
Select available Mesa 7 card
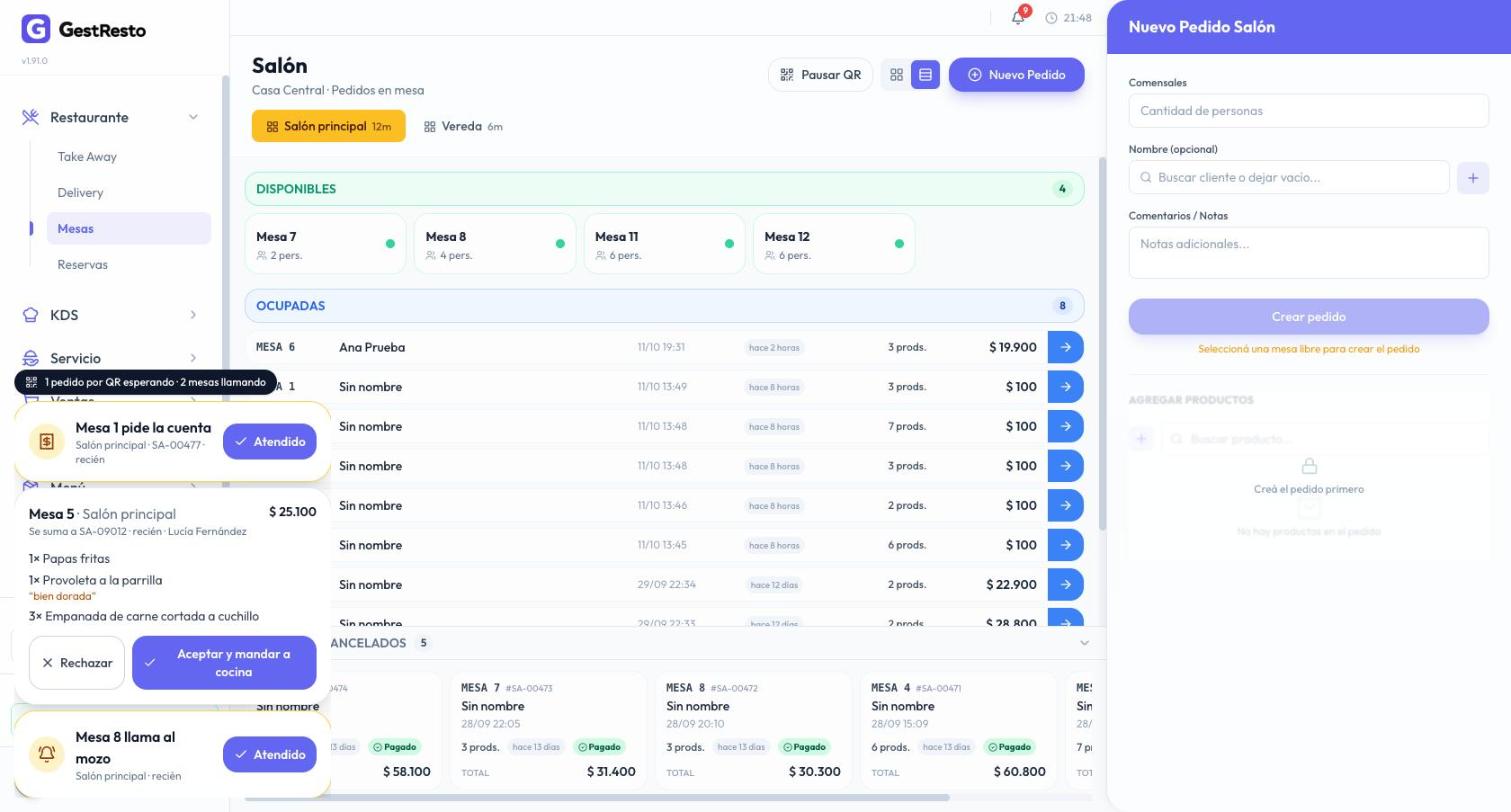click(325, 243)
